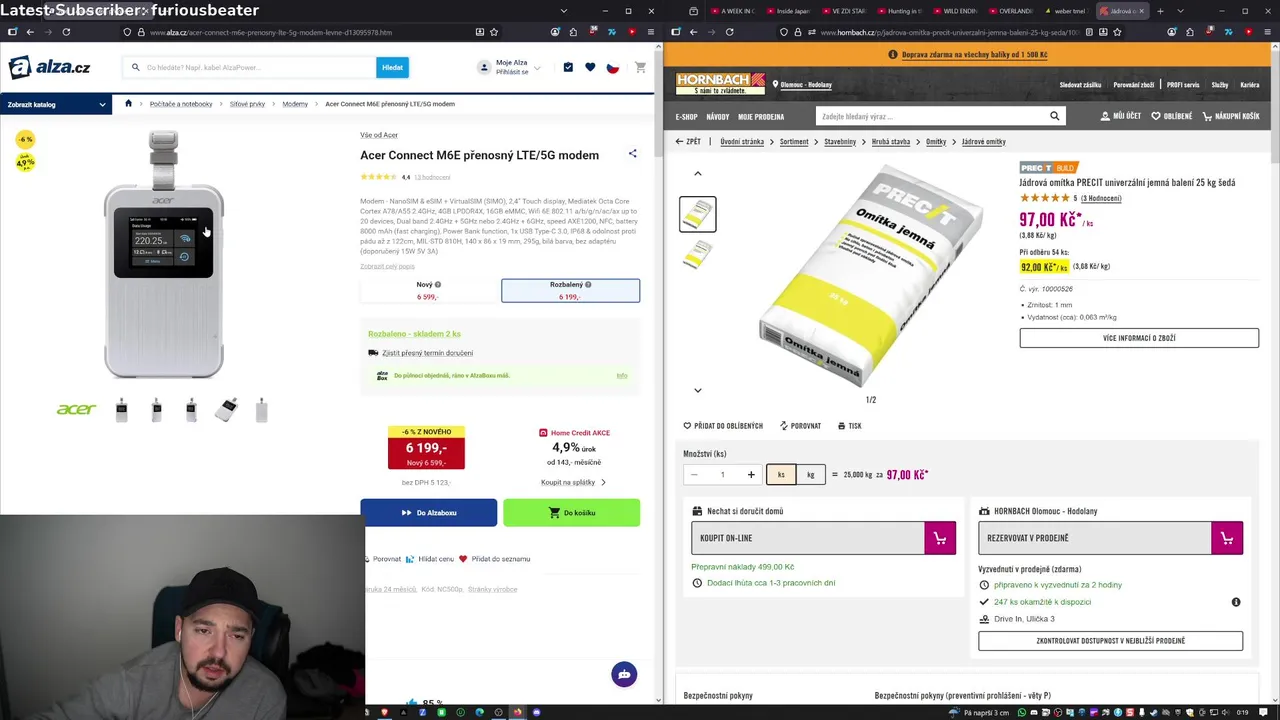Open the Moje prodejna menu item

coord(761,117)
